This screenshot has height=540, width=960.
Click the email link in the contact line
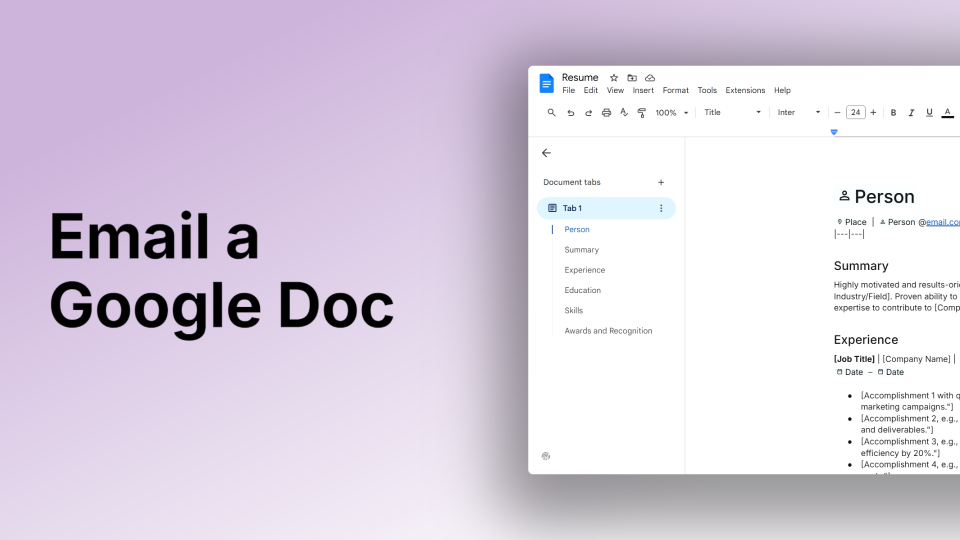[943, 222]
